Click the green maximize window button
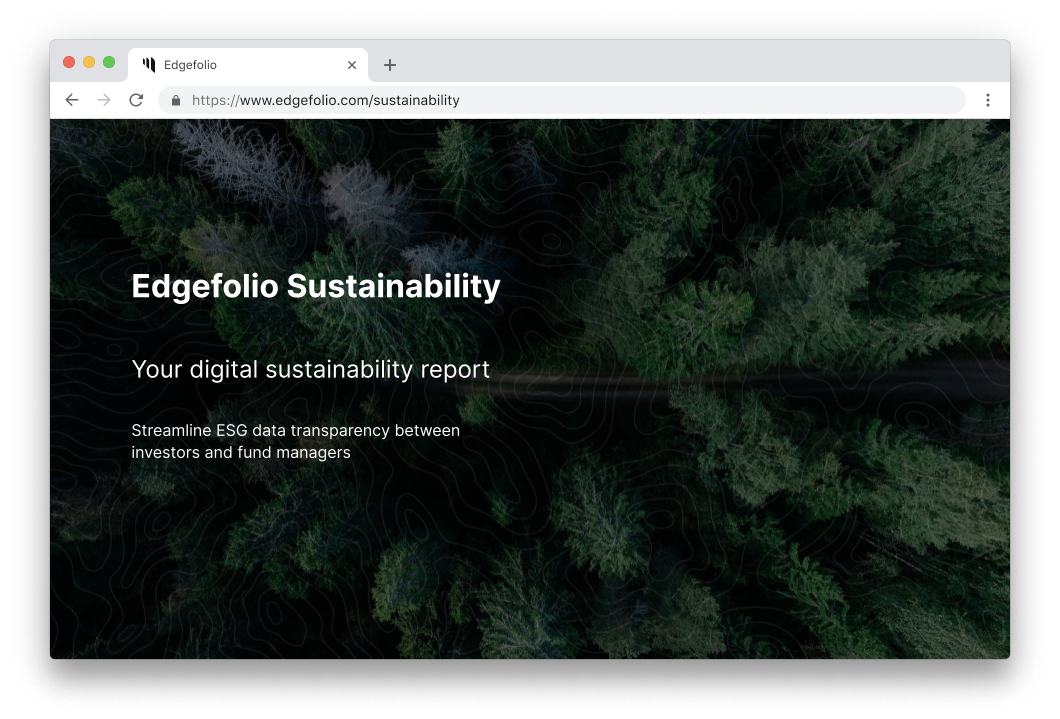The width and height of the screenshot is (1060, 719). pos(109,62)
